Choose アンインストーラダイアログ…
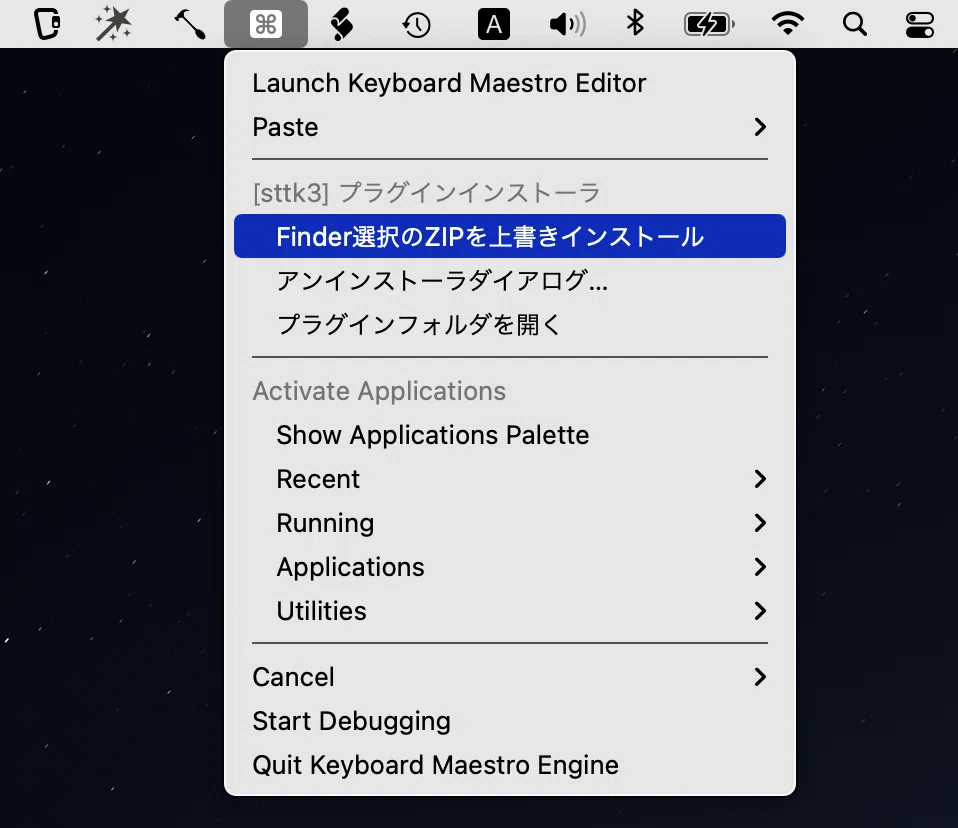Screen dimensions: 958x828 pos(510,280)
